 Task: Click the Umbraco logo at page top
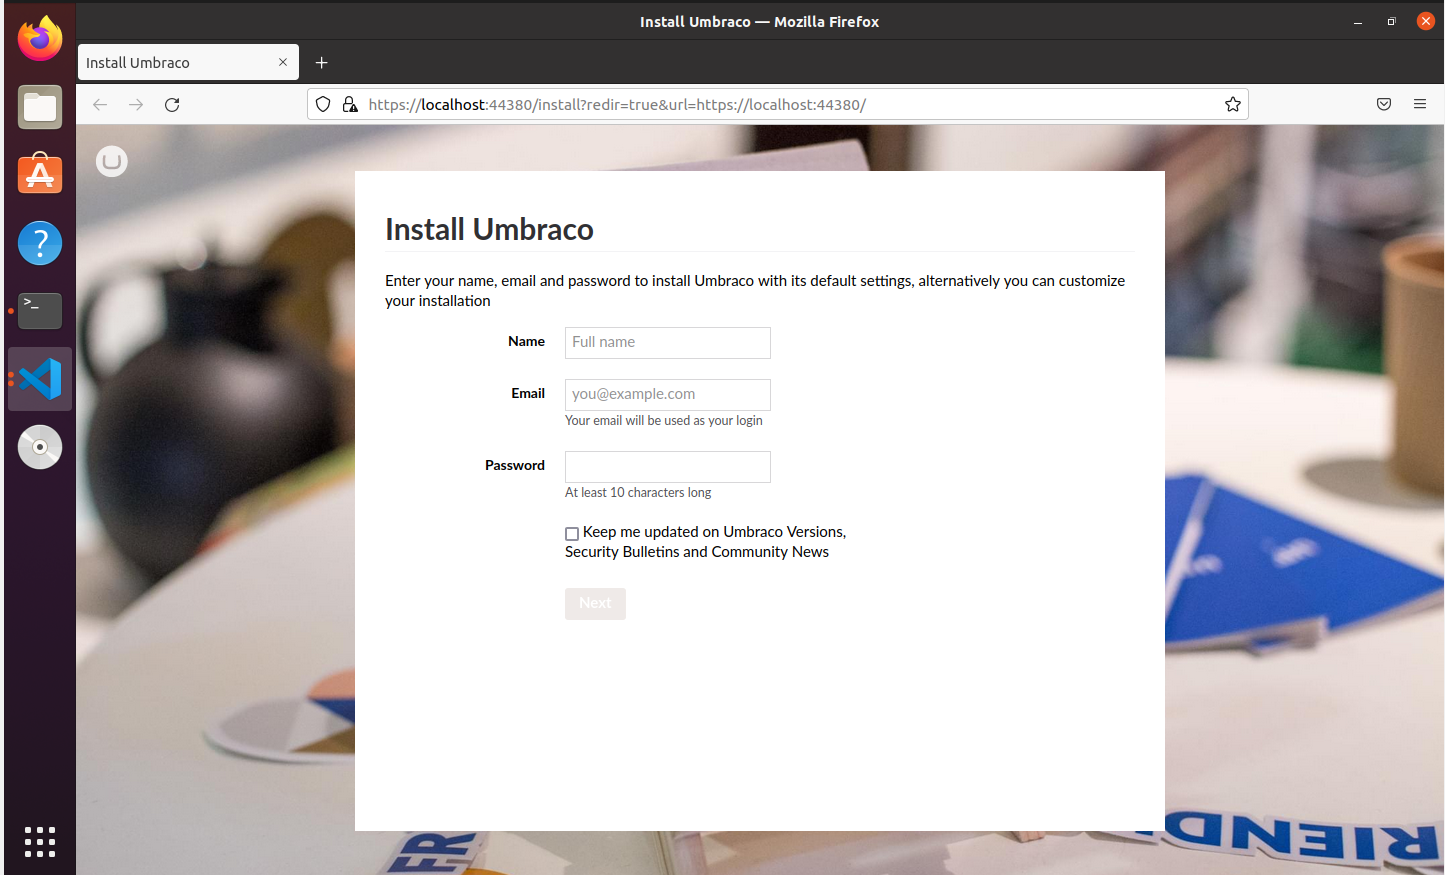112,161
